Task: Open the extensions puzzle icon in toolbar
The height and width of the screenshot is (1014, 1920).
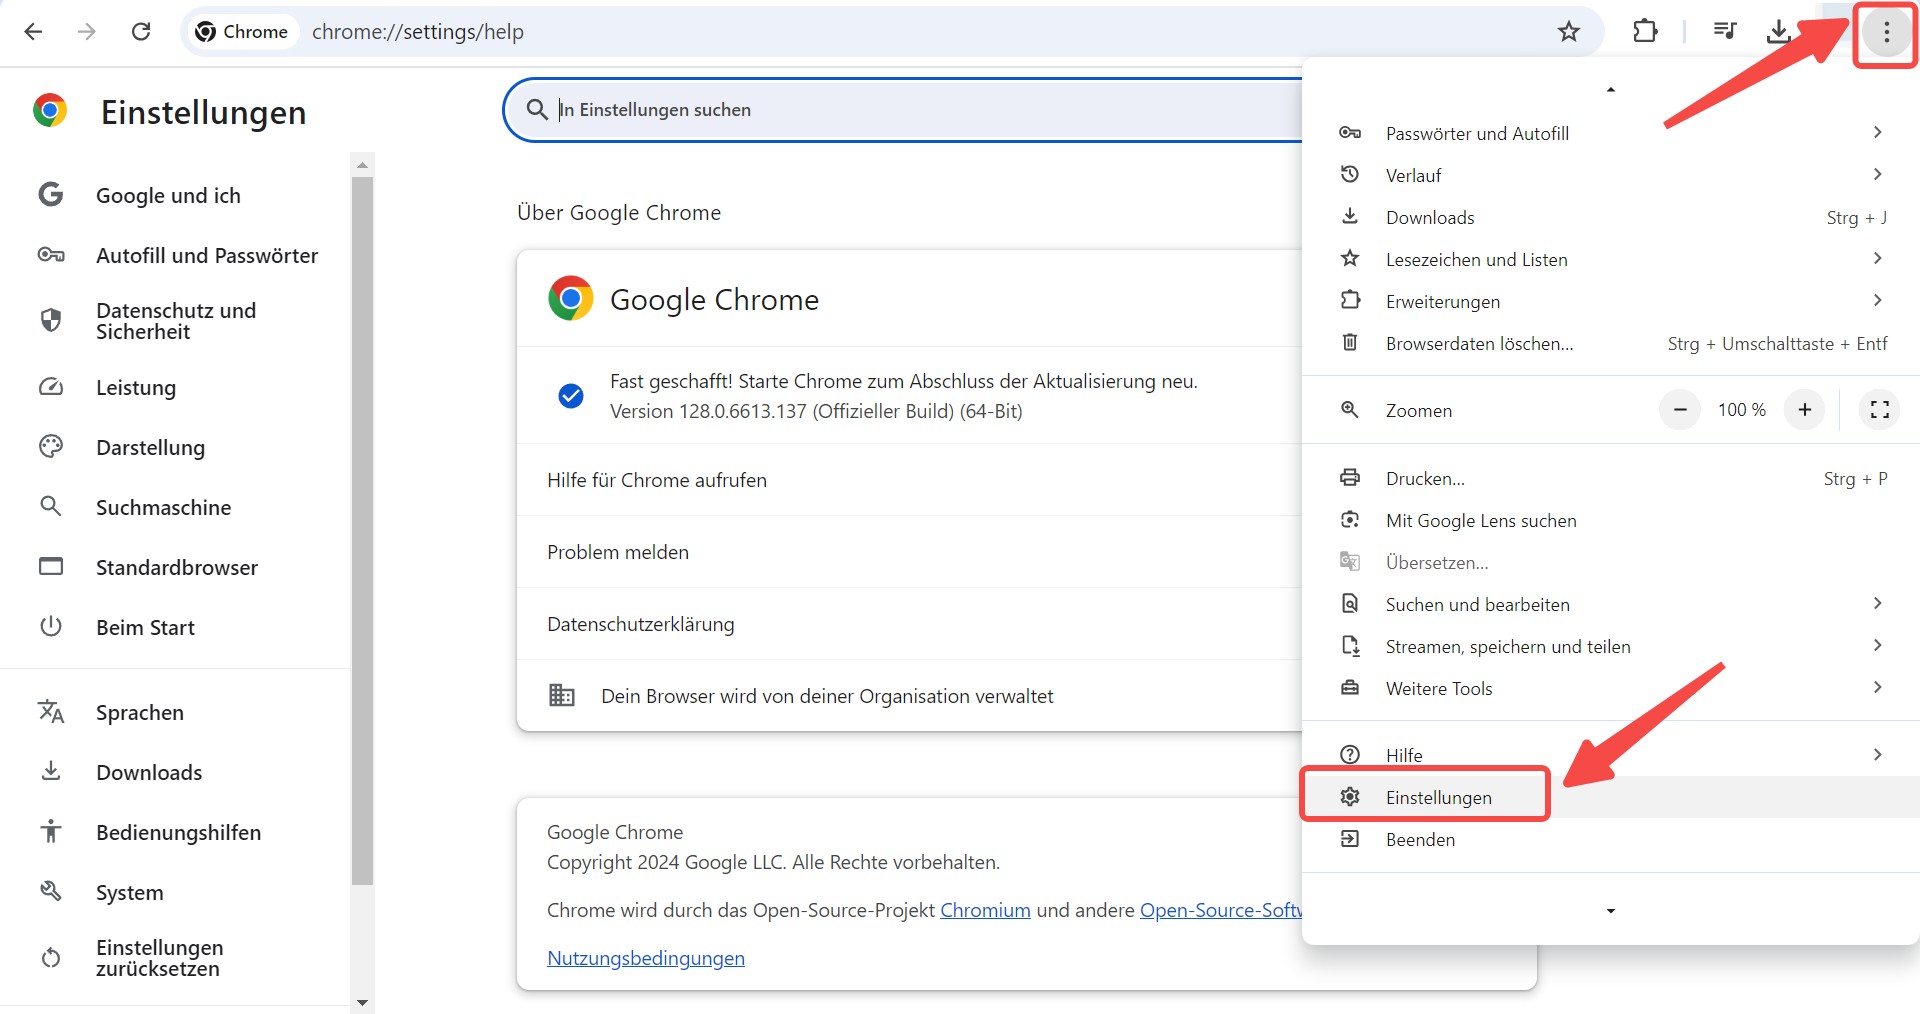Action: point(1645,32)
